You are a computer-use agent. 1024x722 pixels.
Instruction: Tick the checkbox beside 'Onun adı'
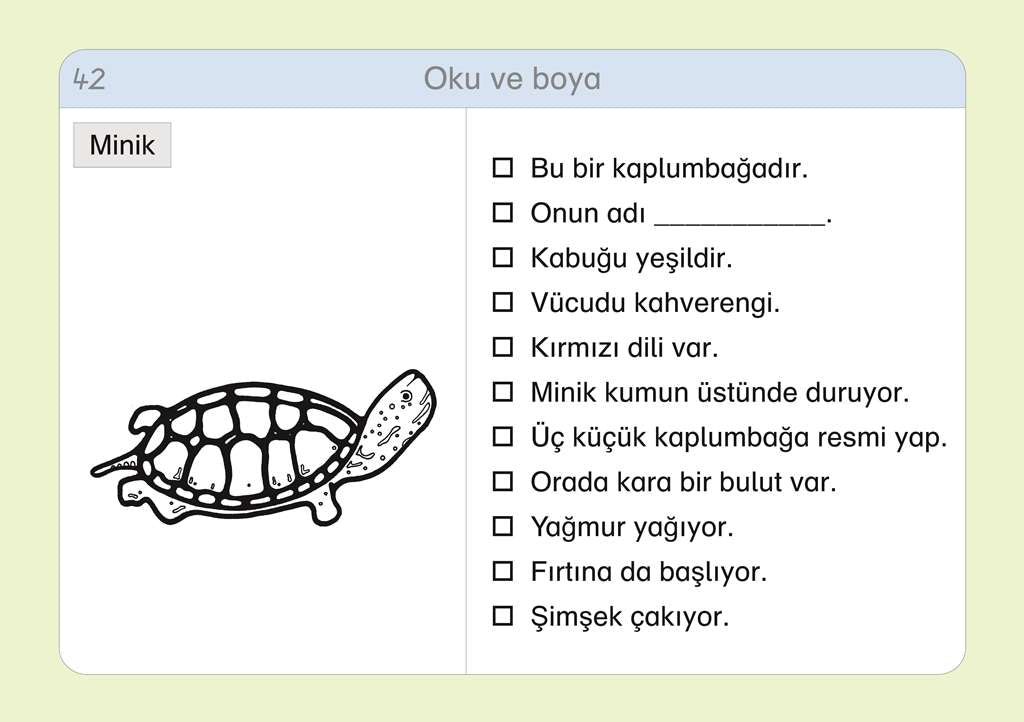tap(502, 213)
